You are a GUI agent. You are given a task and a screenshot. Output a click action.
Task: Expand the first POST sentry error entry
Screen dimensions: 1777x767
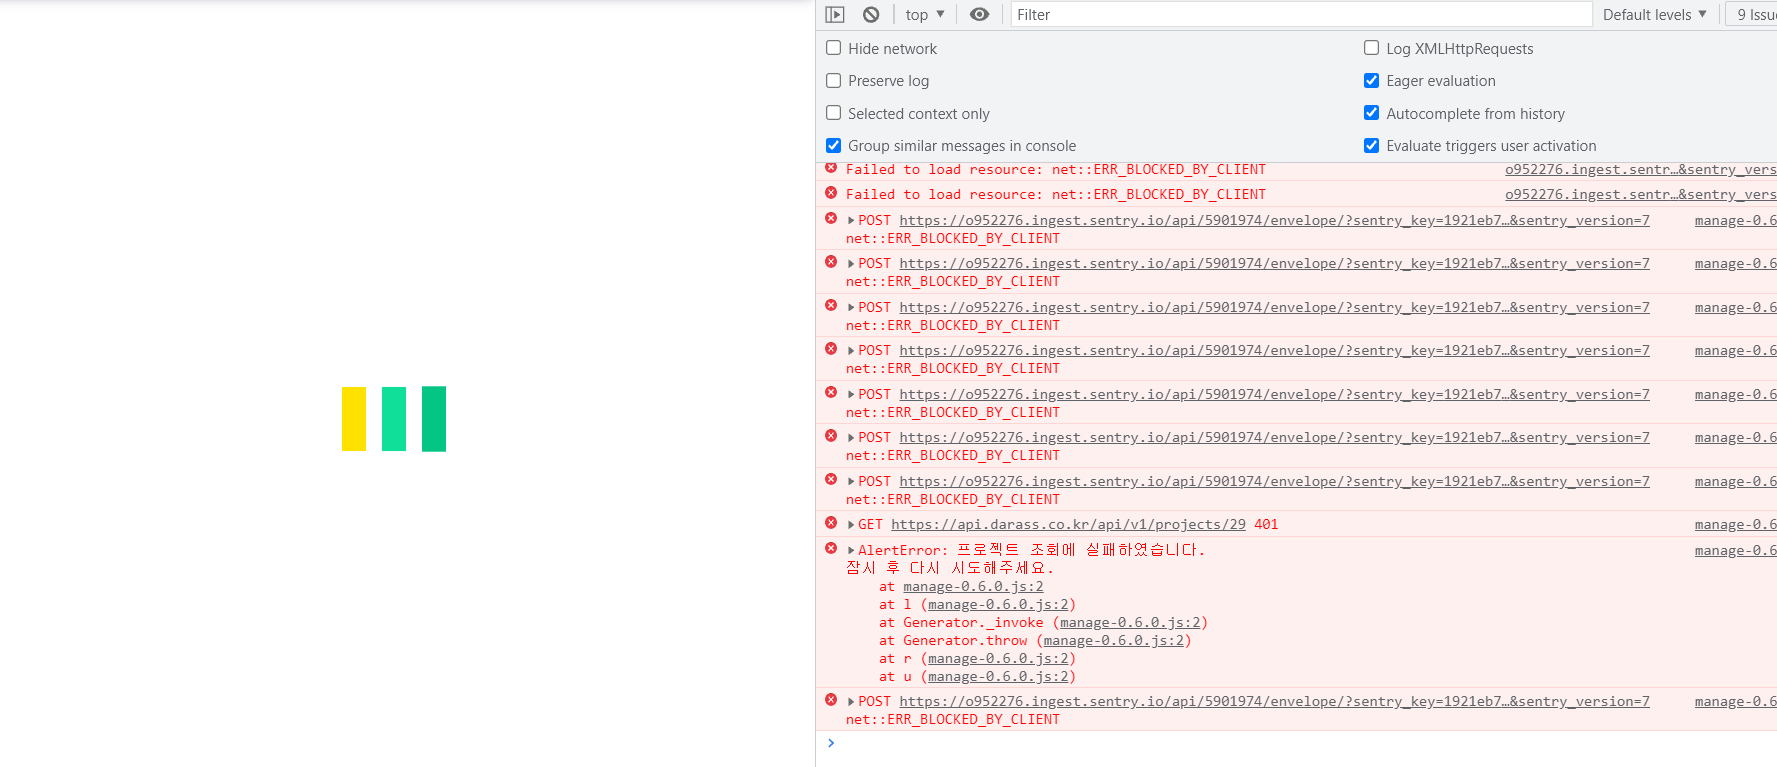851,221
